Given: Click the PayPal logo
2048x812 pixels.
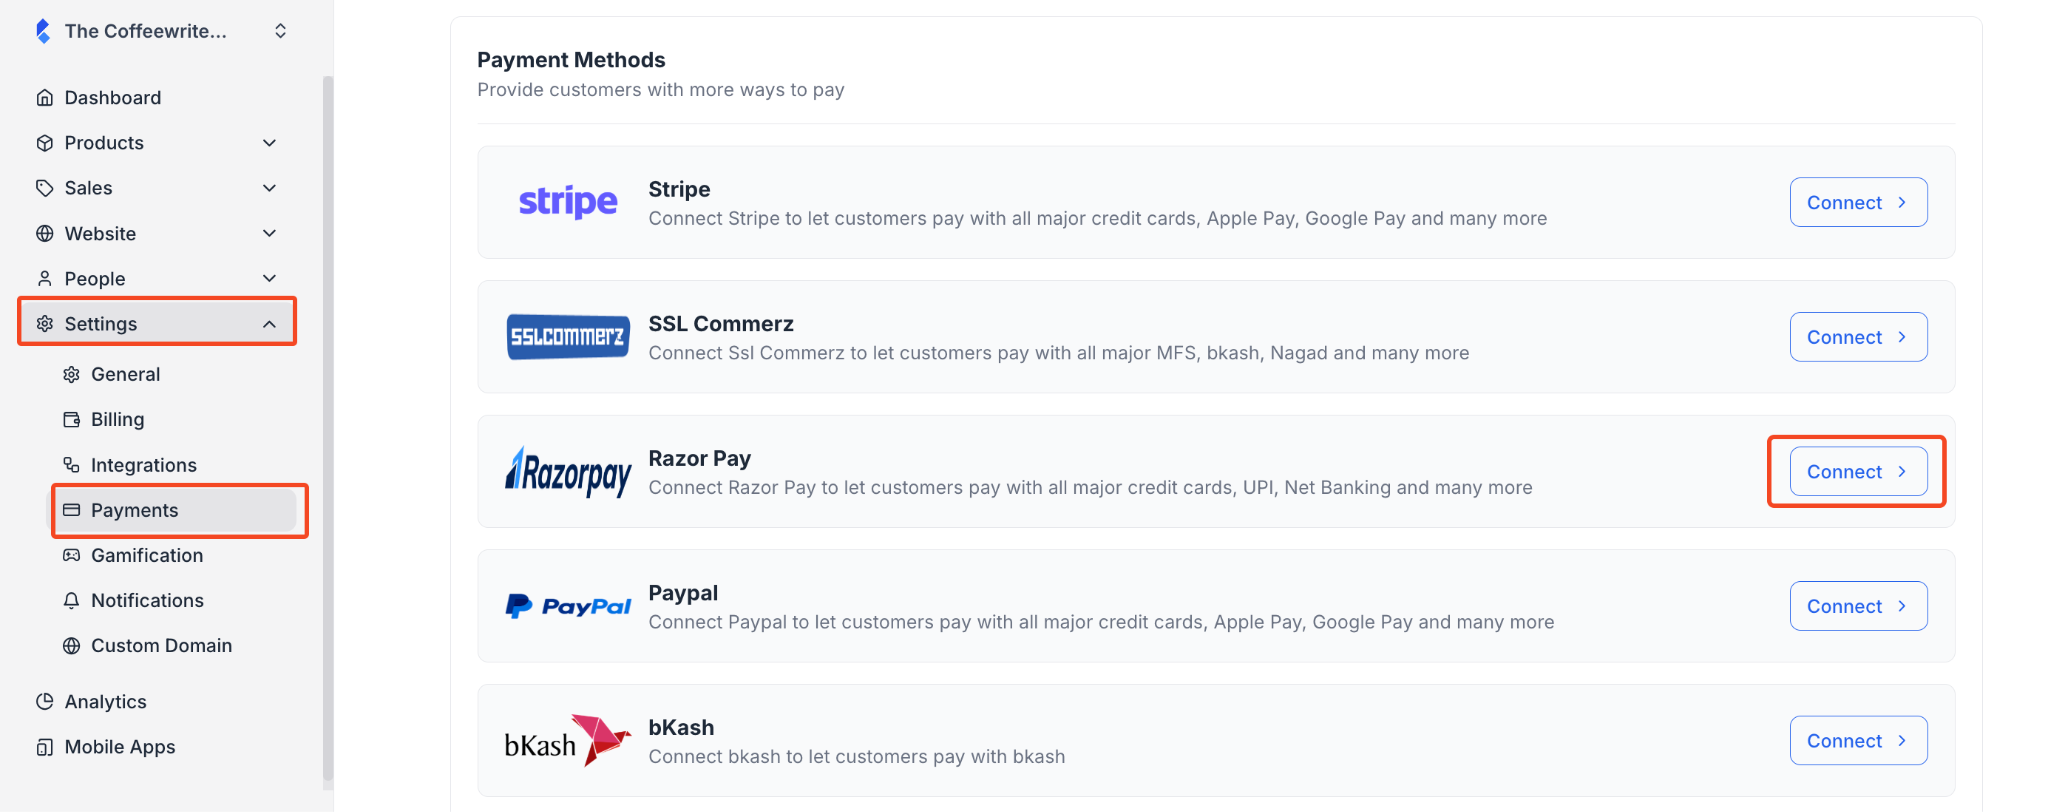Looking at the screenshot, I should pyautogui.click(x=567, y=606).
